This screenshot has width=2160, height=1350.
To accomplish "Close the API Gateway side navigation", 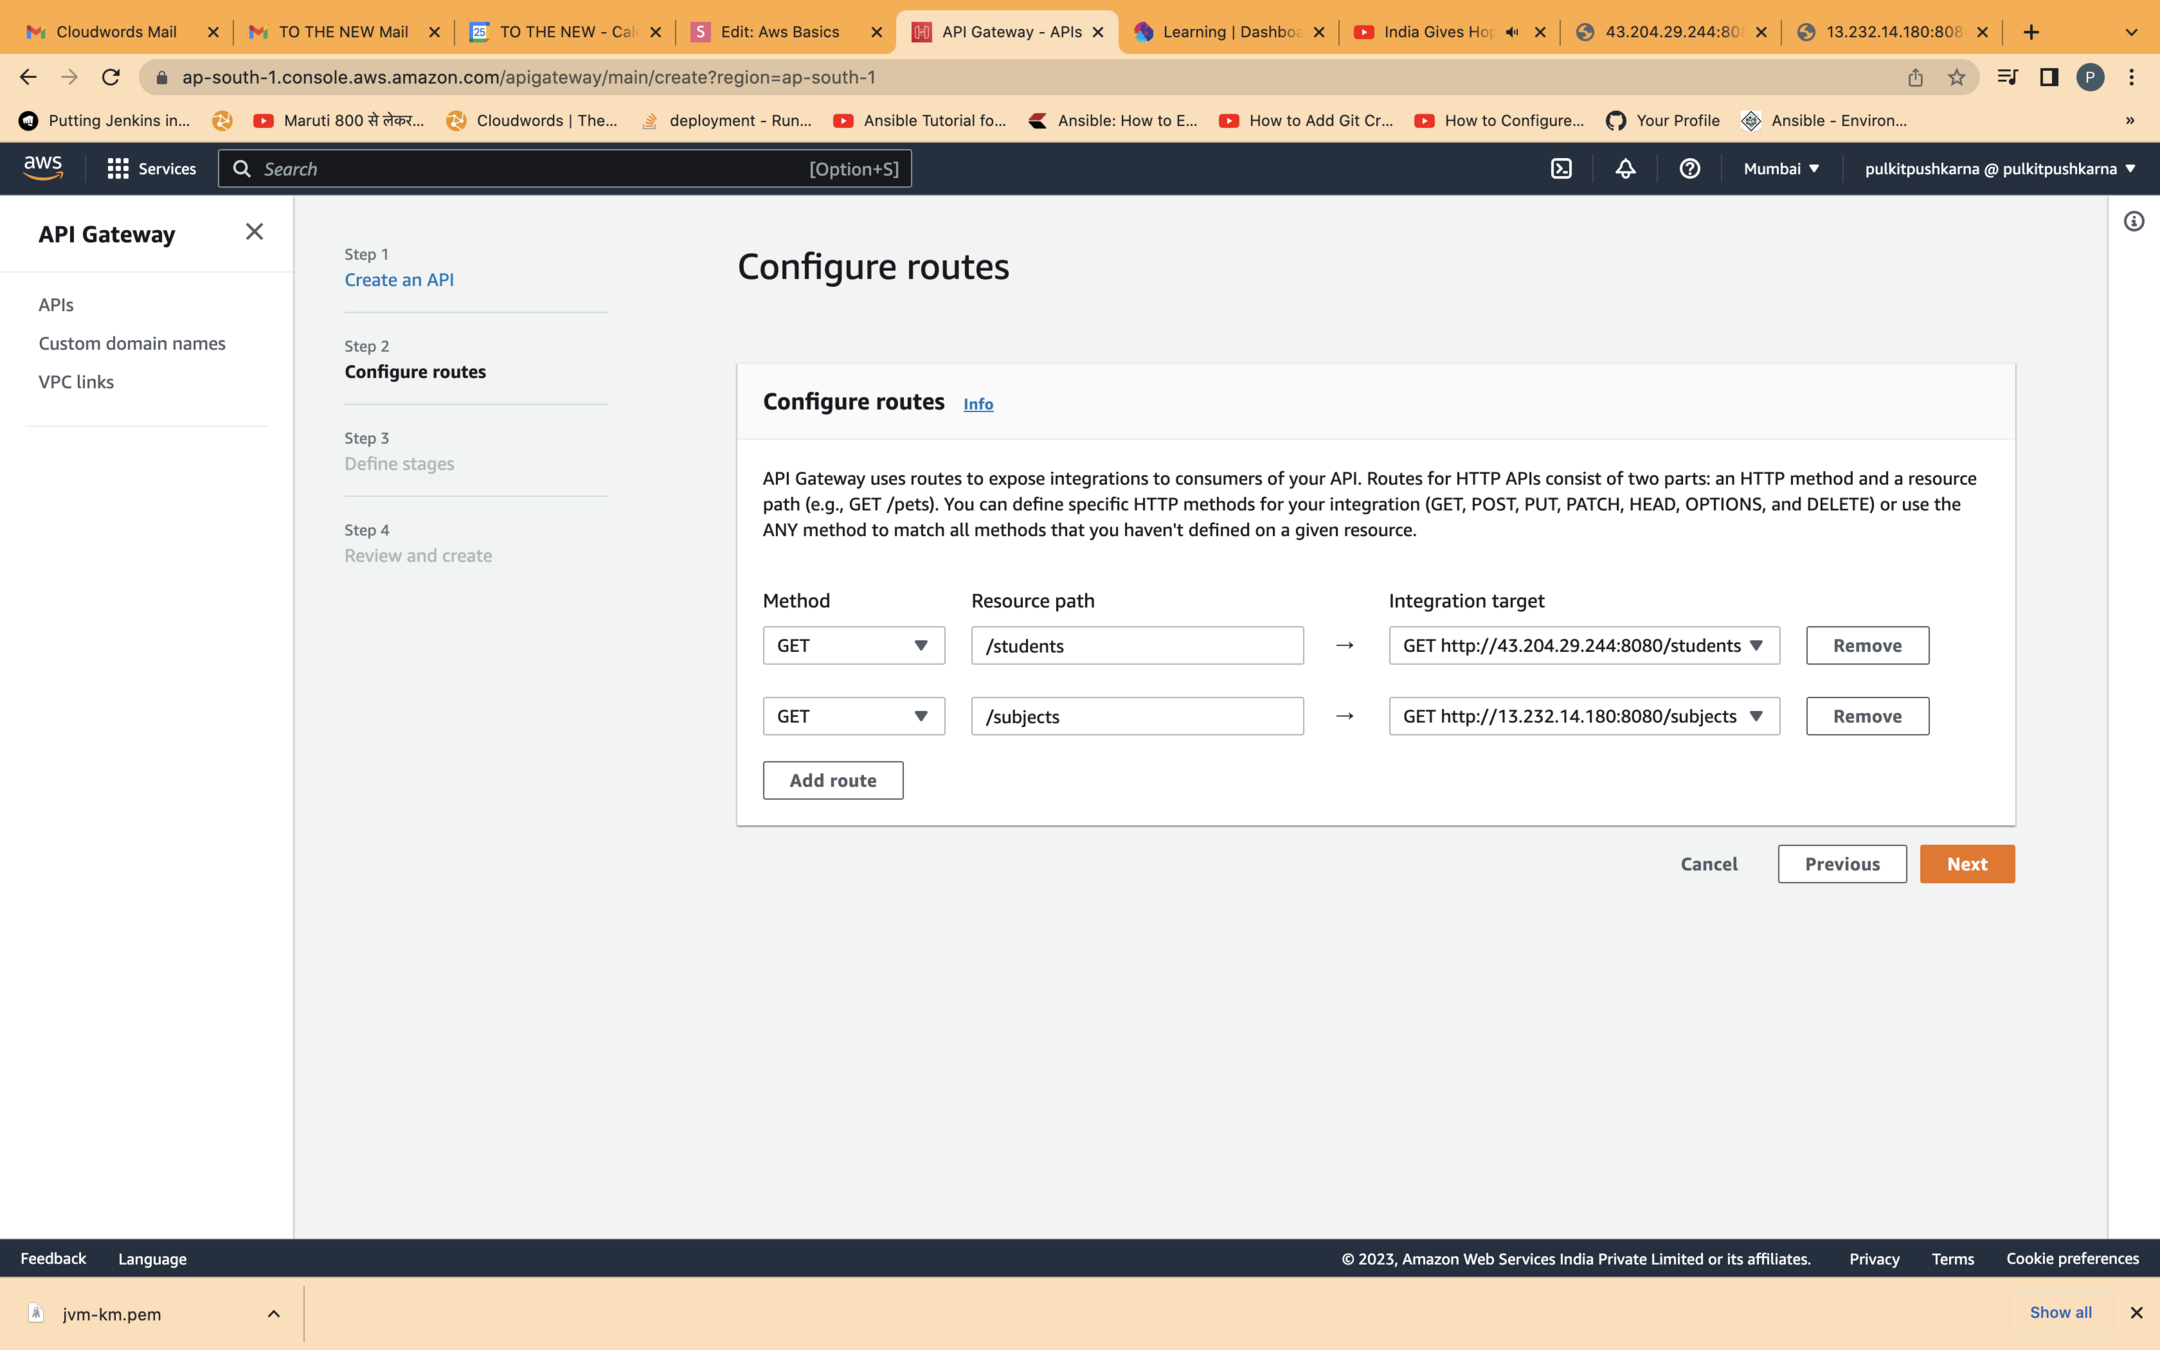I will coord(254,232).
